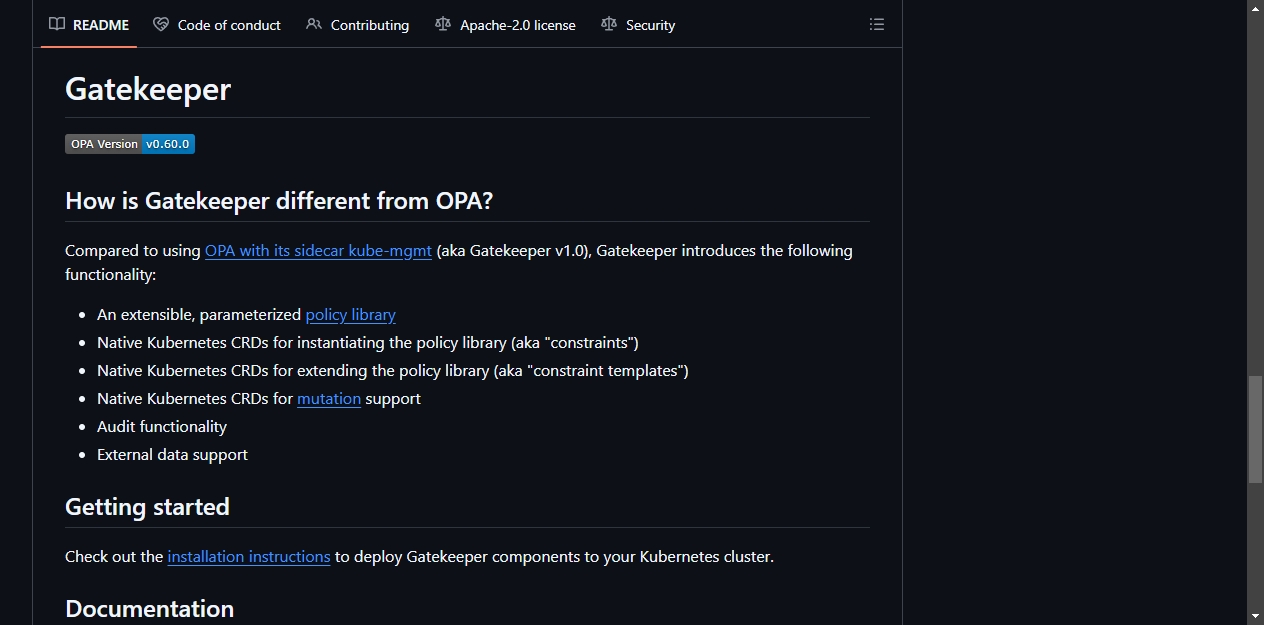Open the README outline list icon
This screenshot has width=1264, height=625.
877,24
